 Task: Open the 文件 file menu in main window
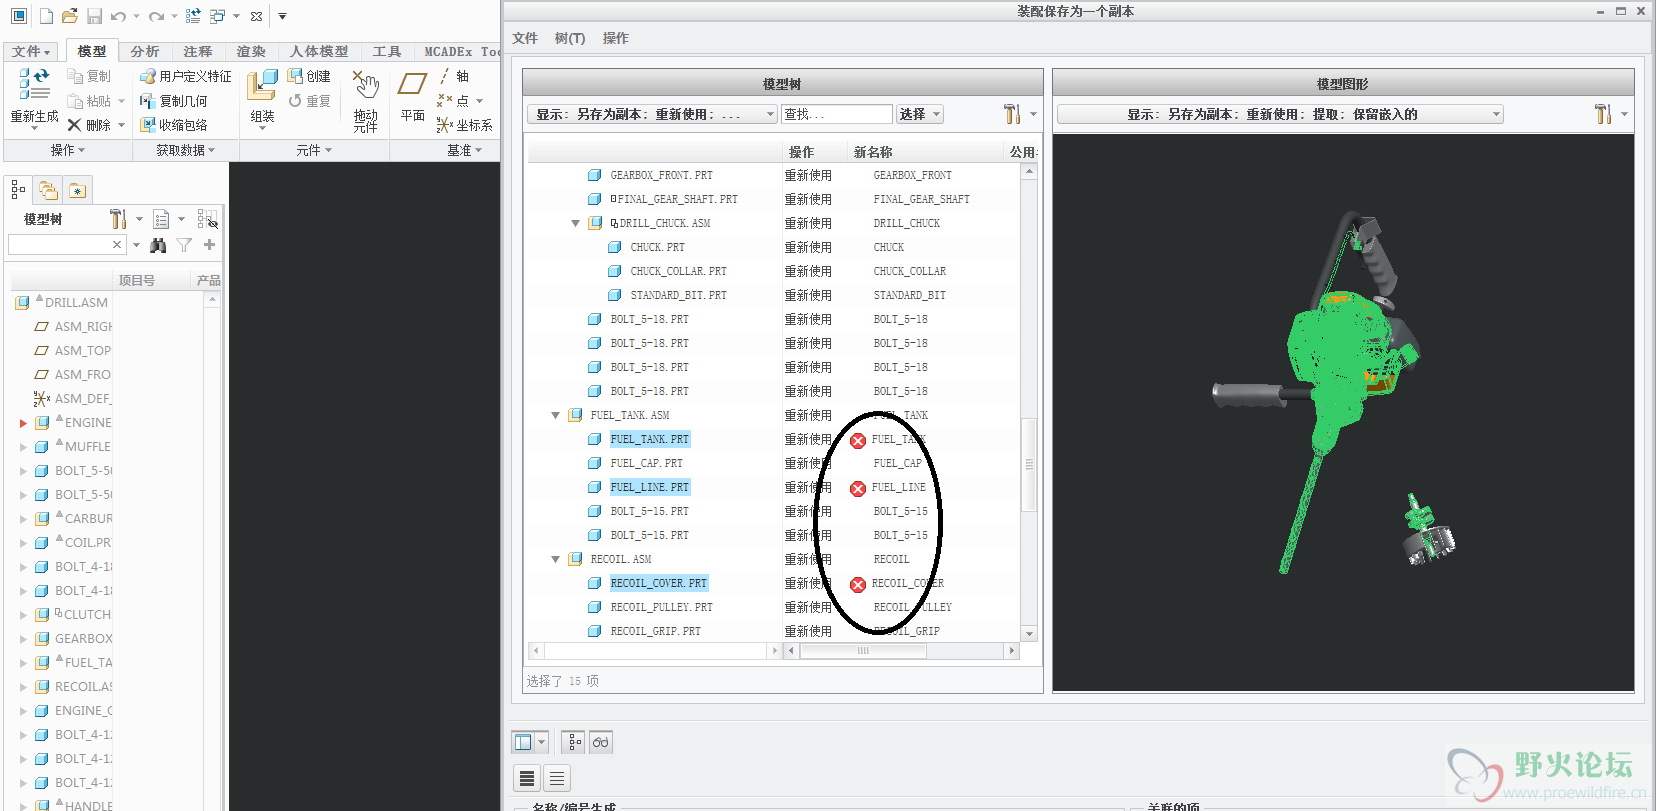coord(31,51)
